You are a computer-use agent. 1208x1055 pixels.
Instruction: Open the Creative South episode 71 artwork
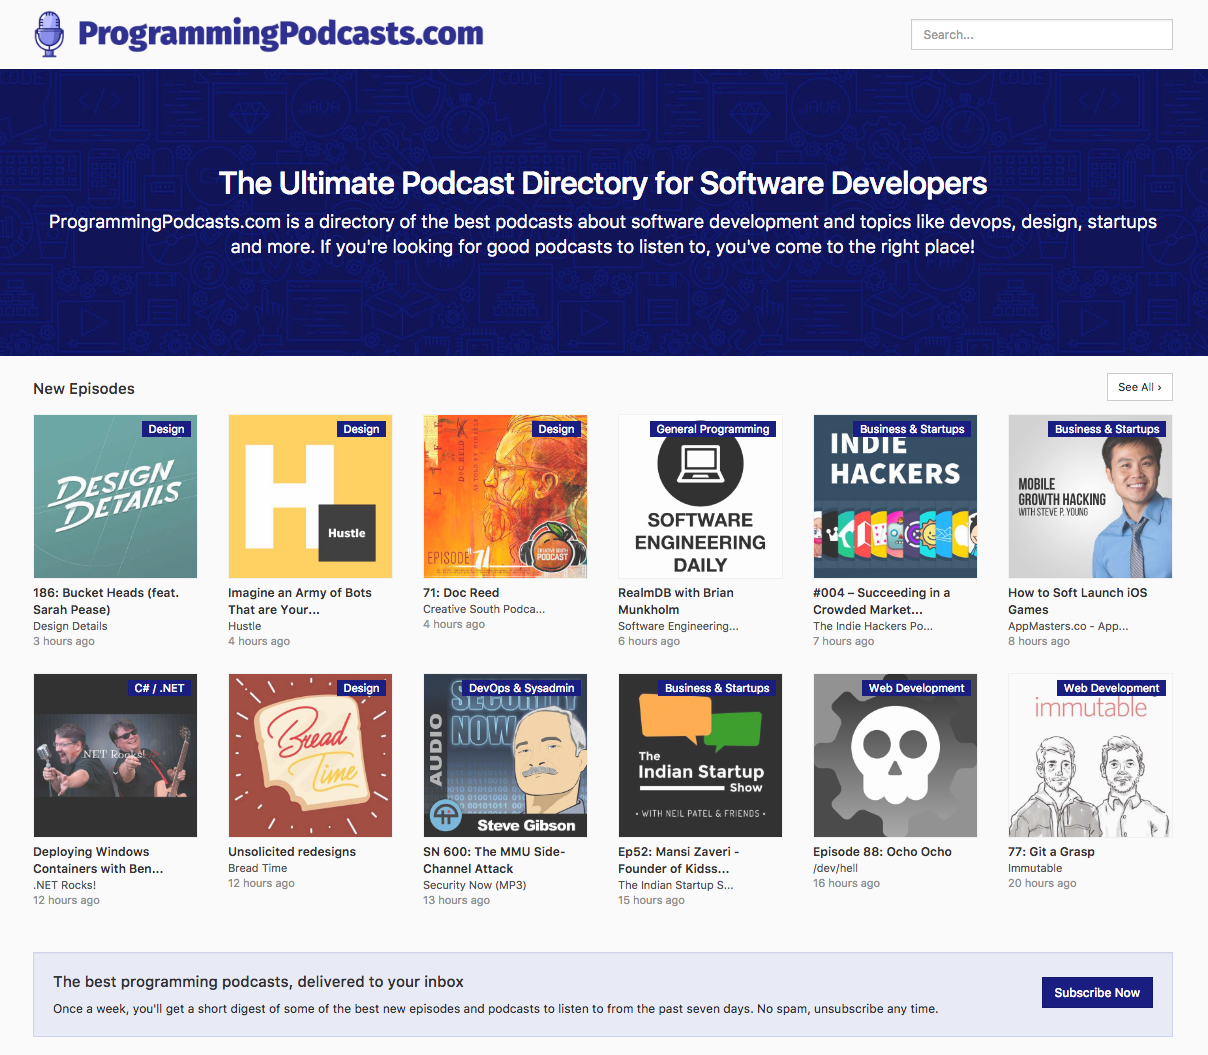505,496
